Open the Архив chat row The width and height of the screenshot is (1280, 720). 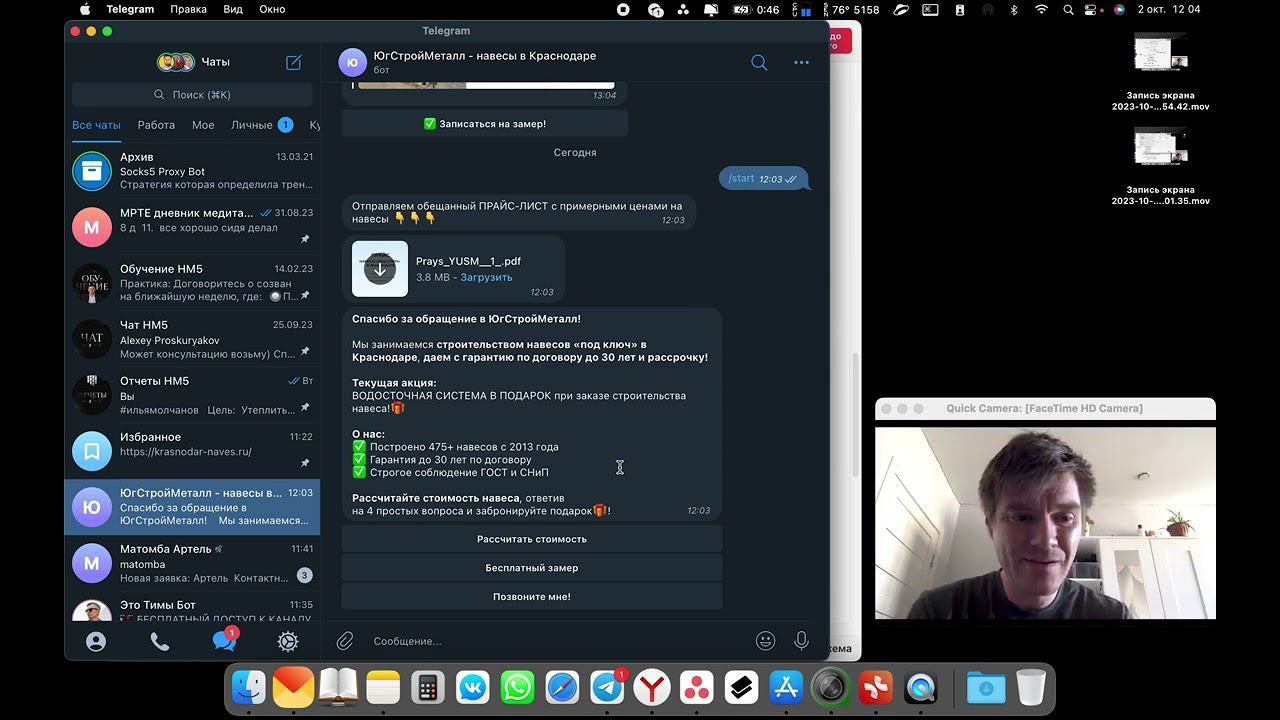[x=192, y=171]
